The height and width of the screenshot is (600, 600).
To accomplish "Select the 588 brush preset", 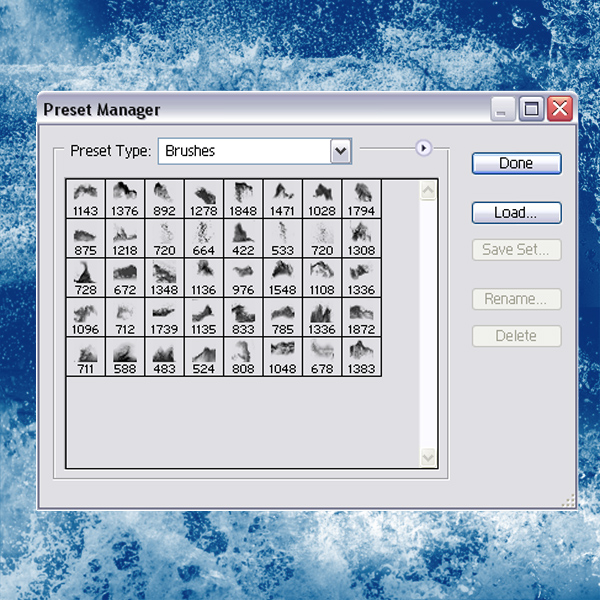I will (x=125, y=357).
